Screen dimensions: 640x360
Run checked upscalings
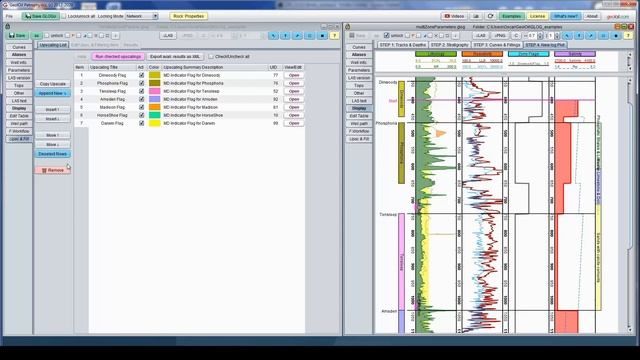(118, 57)
